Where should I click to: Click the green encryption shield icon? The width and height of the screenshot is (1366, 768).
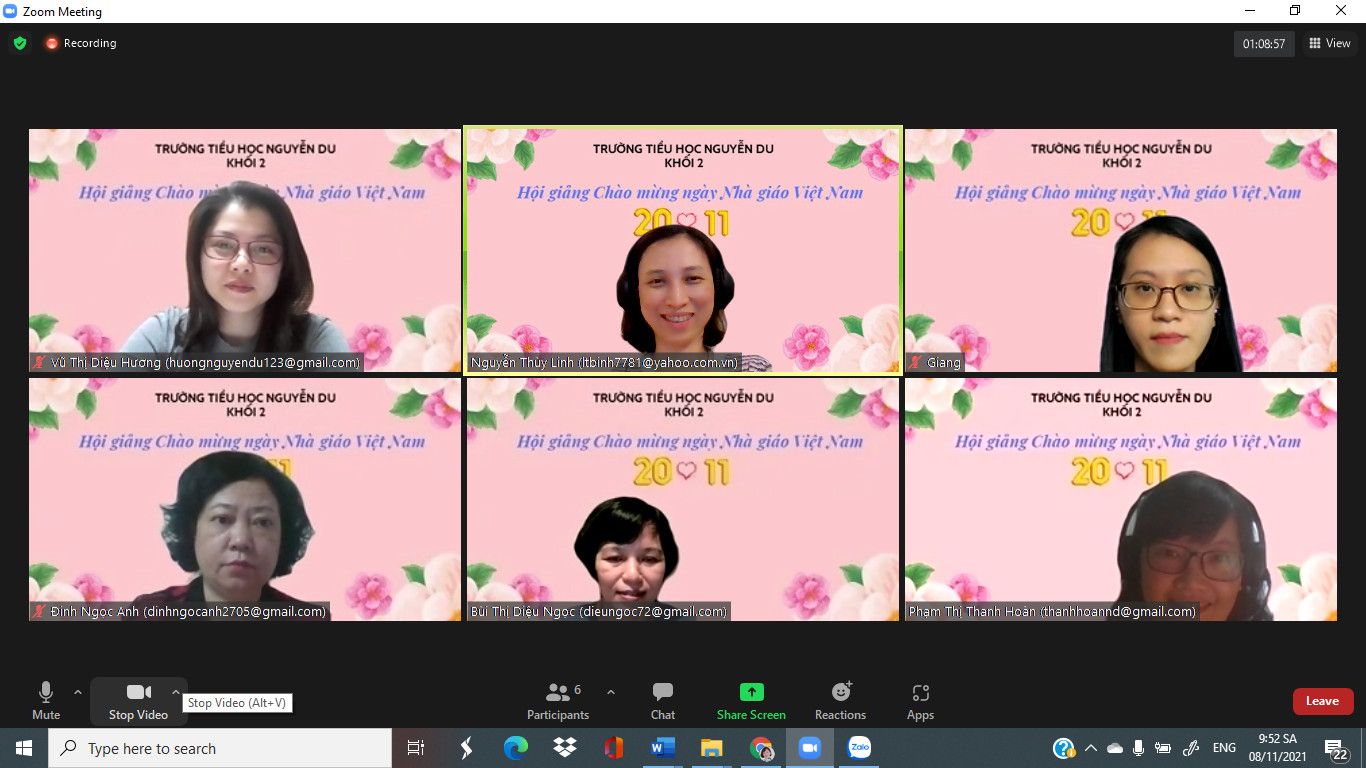[20, 43]
